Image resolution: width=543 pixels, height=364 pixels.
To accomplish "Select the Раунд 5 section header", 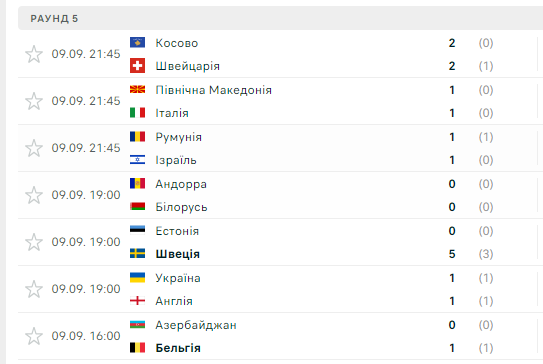I will tap(281, 18).
